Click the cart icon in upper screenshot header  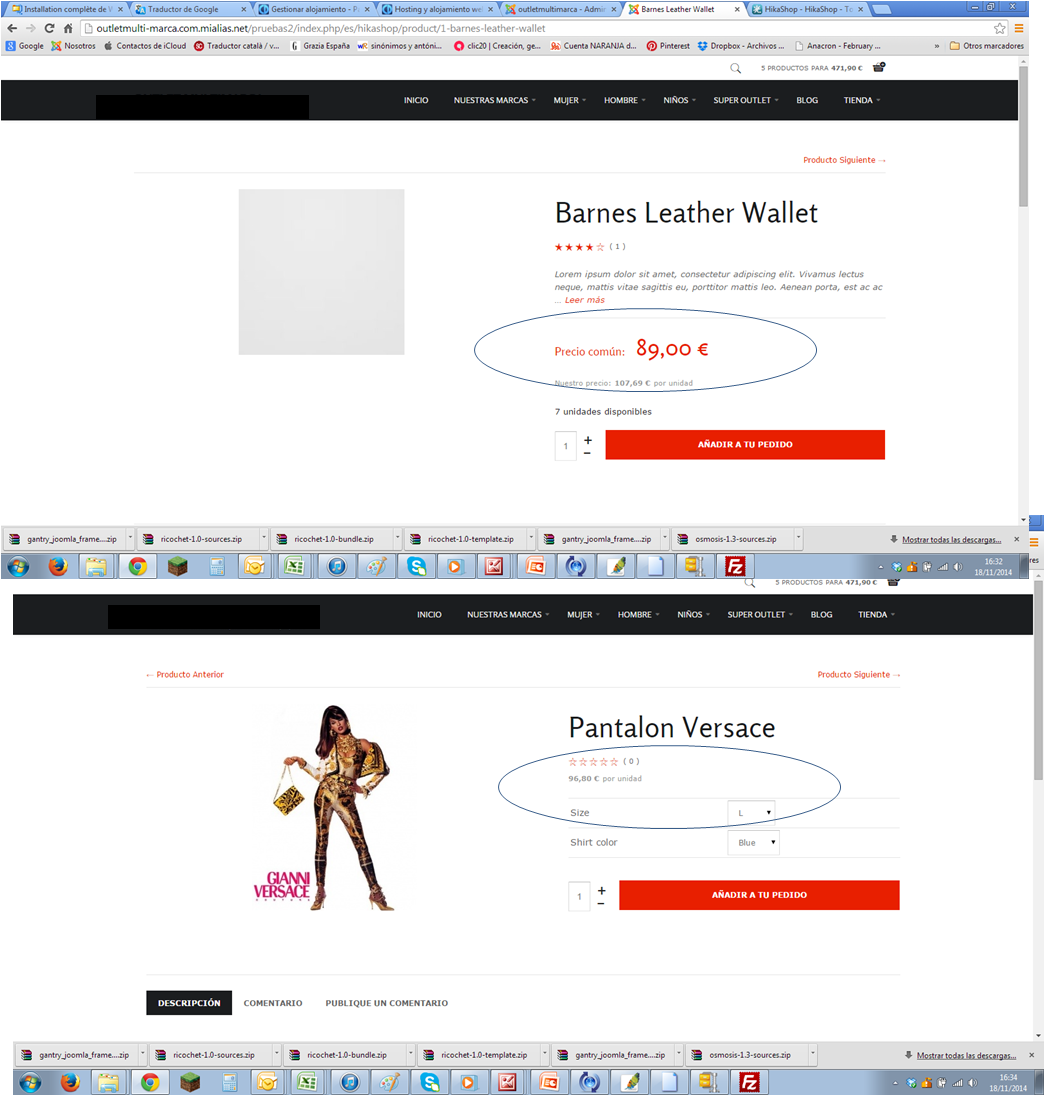coord(879,67)
